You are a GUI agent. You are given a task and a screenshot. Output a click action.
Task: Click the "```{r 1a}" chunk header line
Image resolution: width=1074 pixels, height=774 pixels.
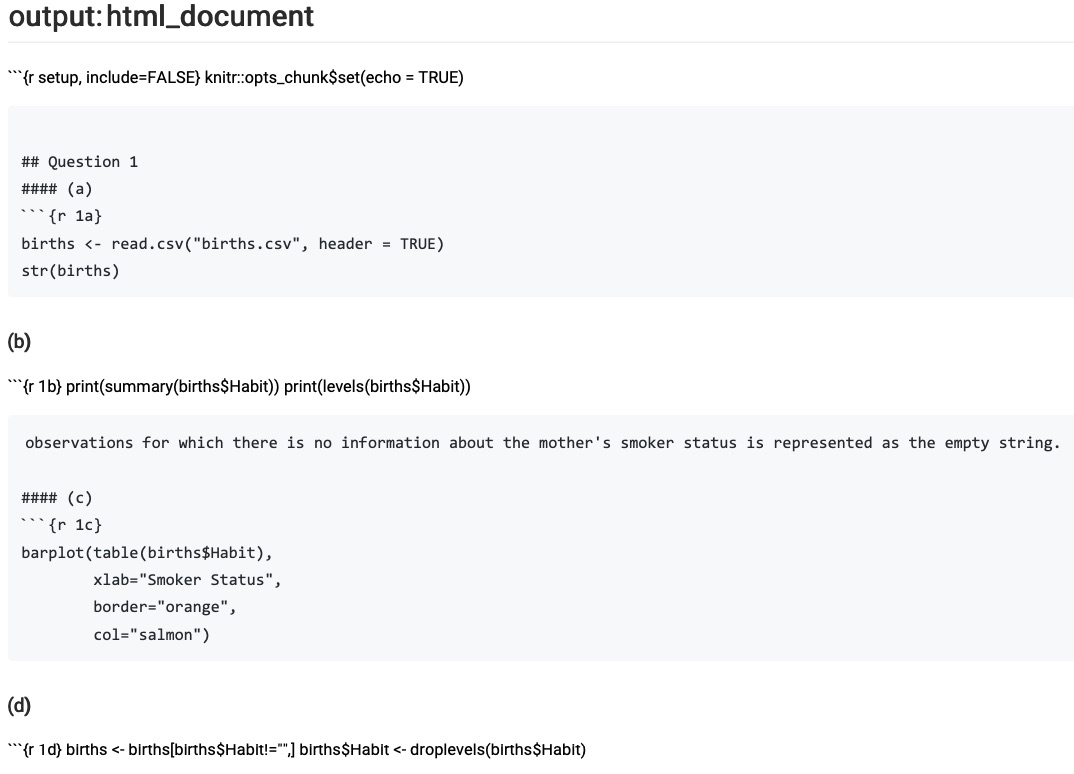click(62, 216)
